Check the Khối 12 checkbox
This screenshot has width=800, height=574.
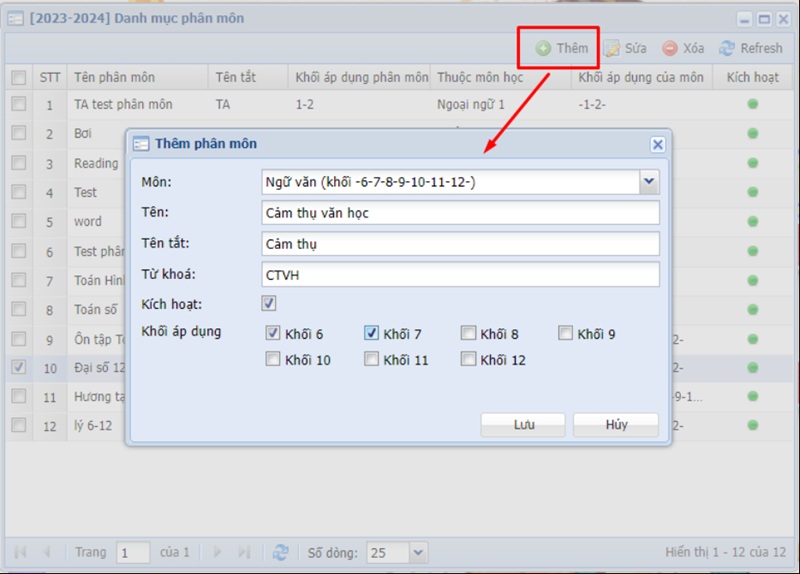[468, 359]
